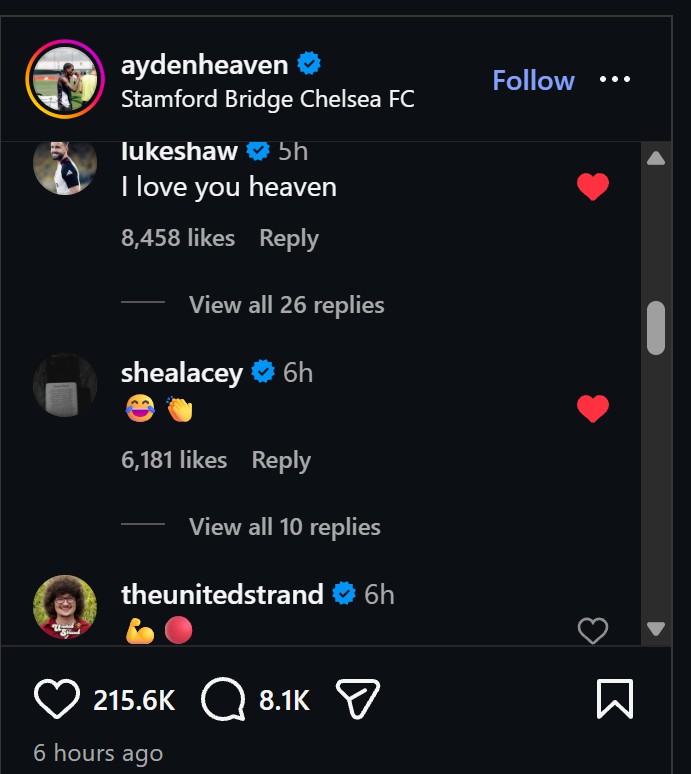Click the scroll up arrow

pyautogui.click(x=656, y=159)
